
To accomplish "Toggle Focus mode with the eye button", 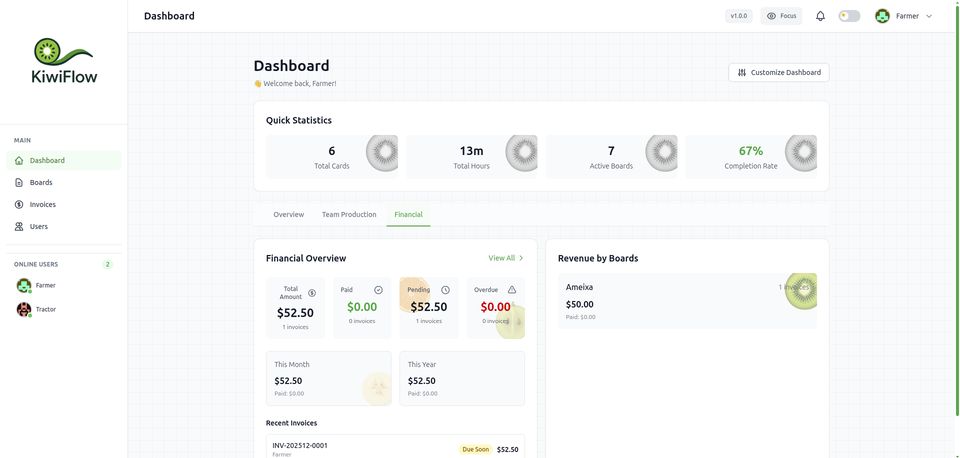I will tap(781, 16).
